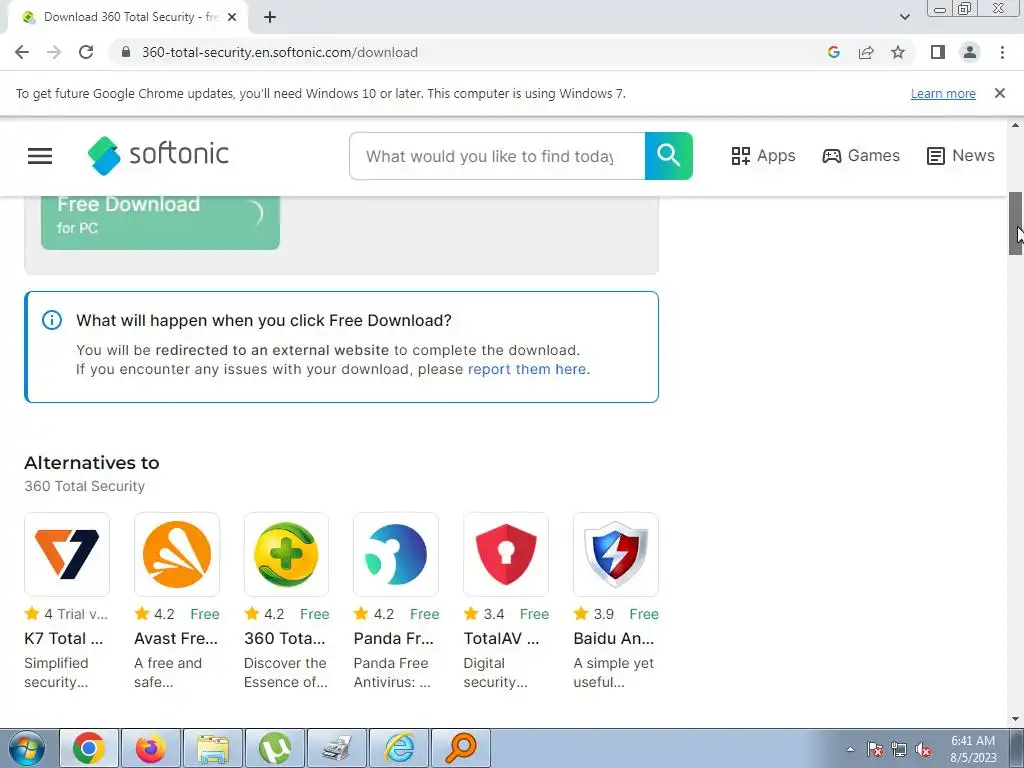The width and height of the screenshot is (1024, 768).
Task: Follow the 'report them here' link
Action: point(527,369)
